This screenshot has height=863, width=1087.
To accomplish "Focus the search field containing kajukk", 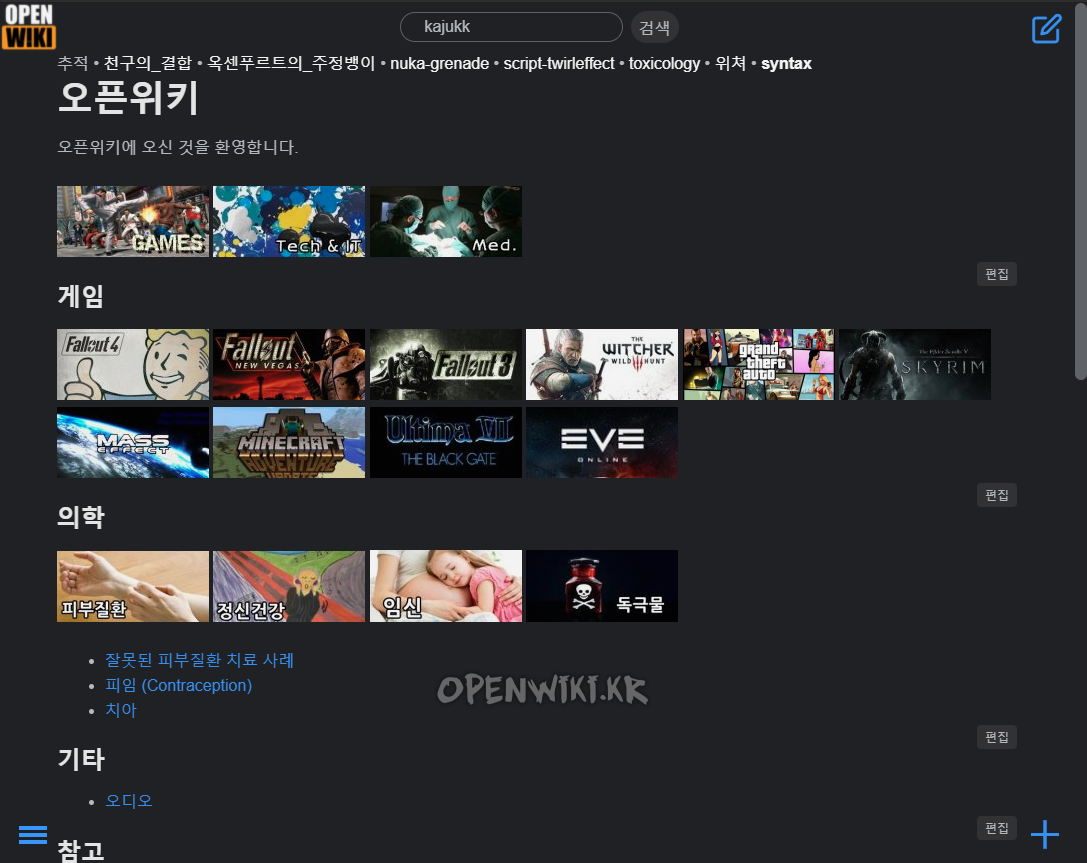I will [x=511, y=27].
